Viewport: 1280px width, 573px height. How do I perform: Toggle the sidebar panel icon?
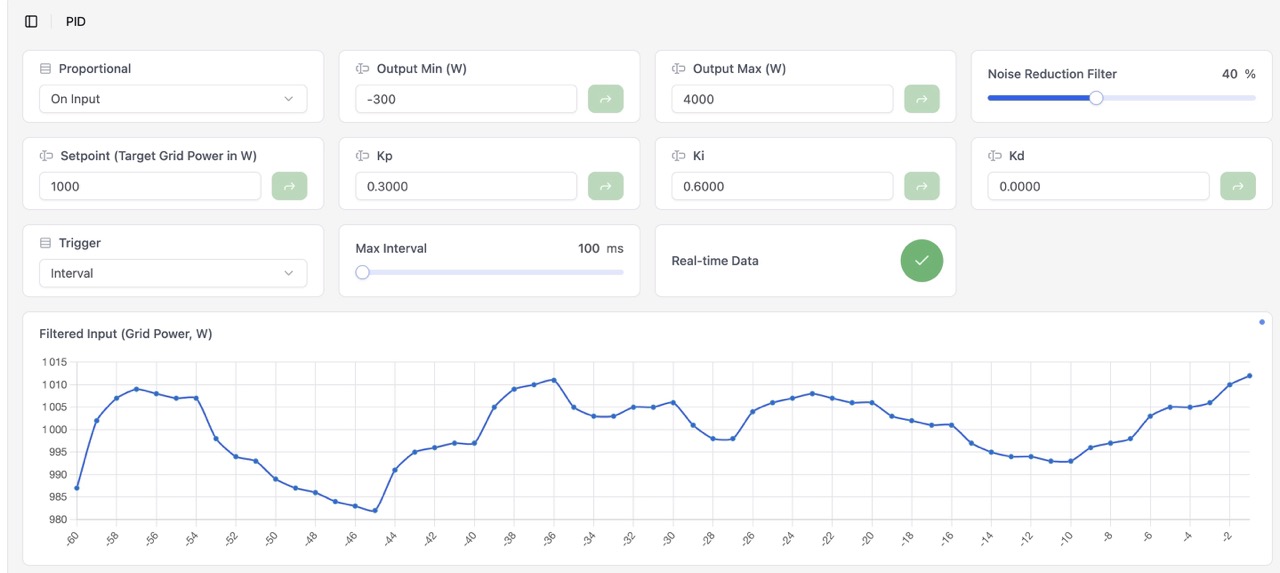click(x=31, y=21)
